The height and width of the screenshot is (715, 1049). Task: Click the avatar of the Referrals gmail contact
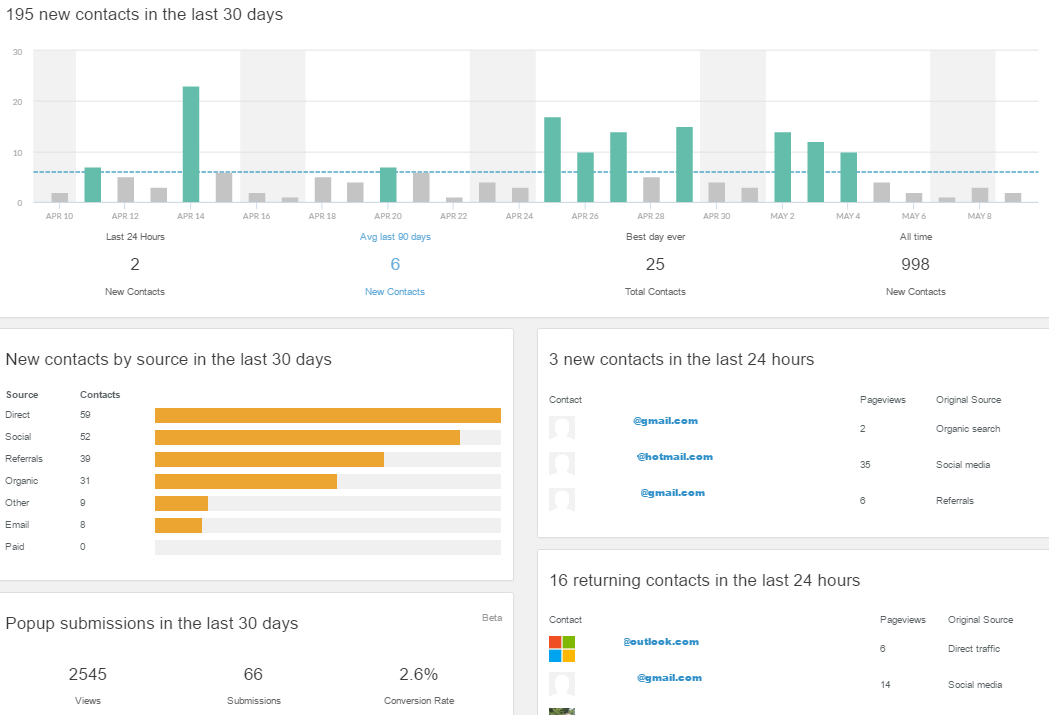[562, 500]
